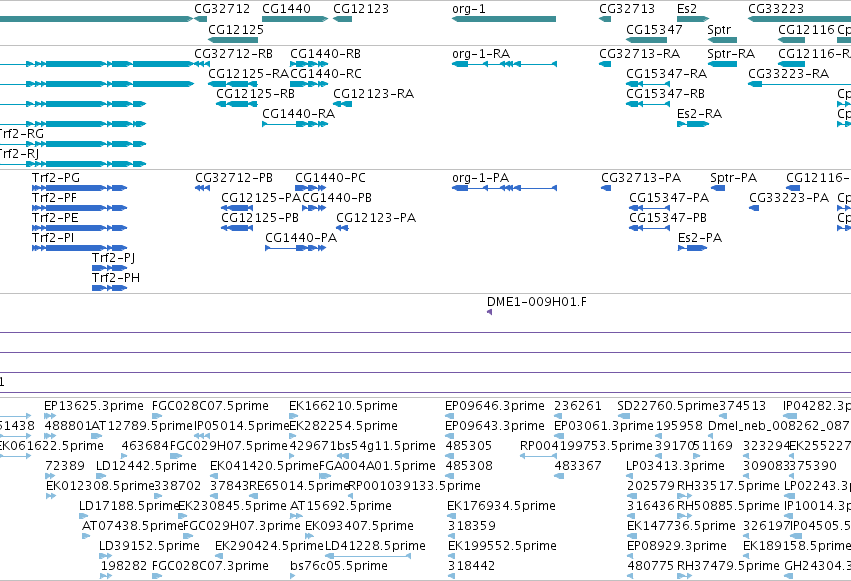This screenshot has width=851, height=581.
Task: Open transcript CG15347-RB
Action: coord(665,94)
